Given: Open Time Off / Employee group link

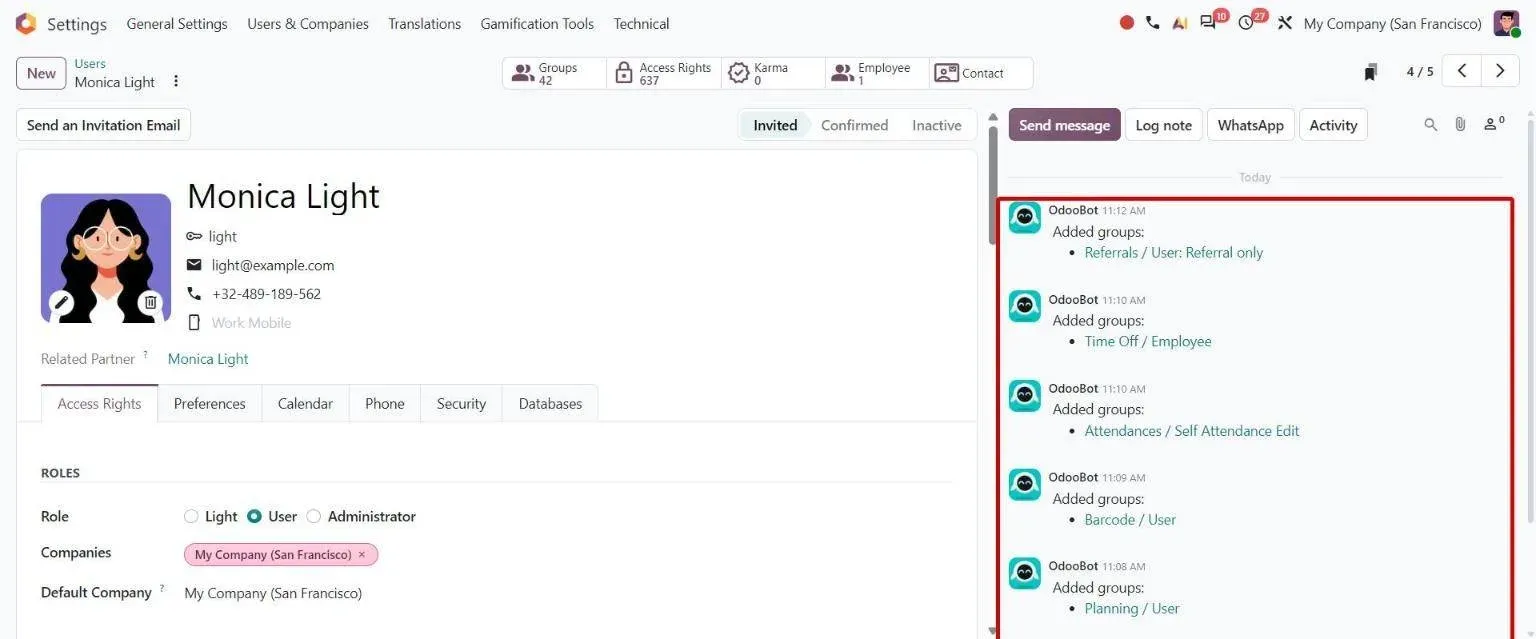Looking at the screenshot, I should point(1148,341).
